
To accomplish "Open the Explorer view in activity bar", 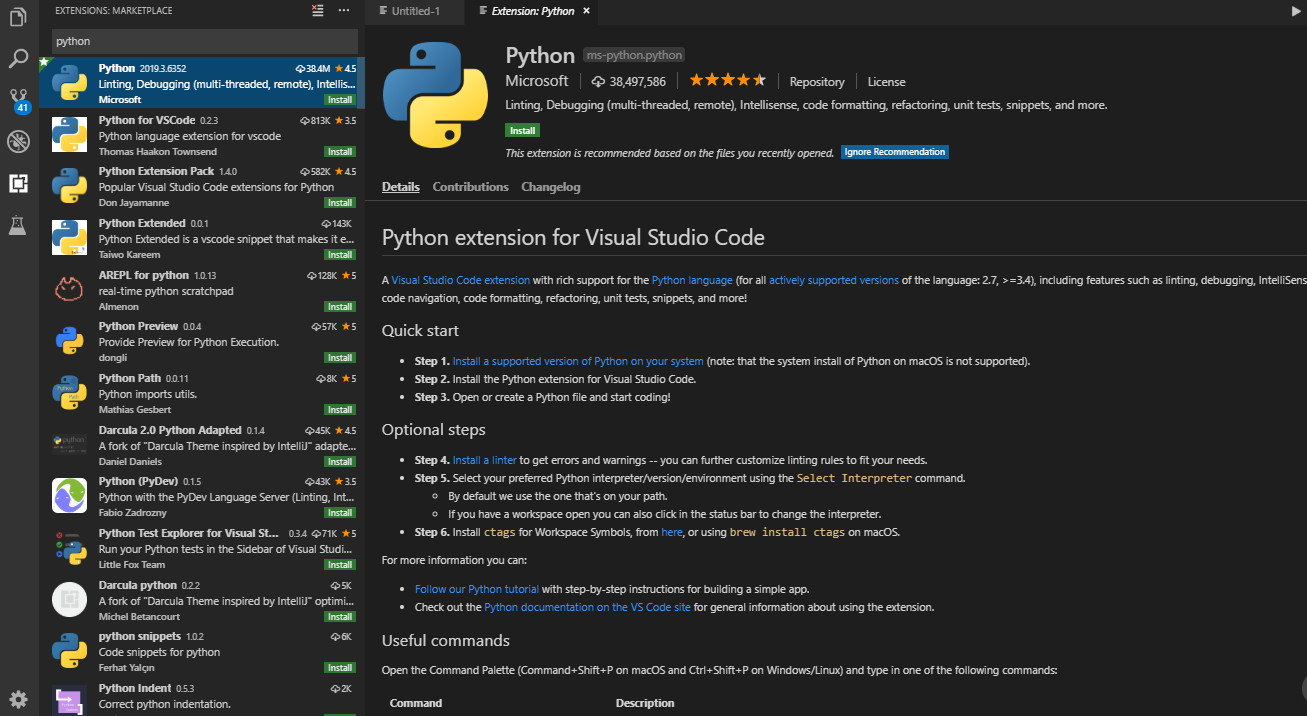I will [x=18, y=17].
